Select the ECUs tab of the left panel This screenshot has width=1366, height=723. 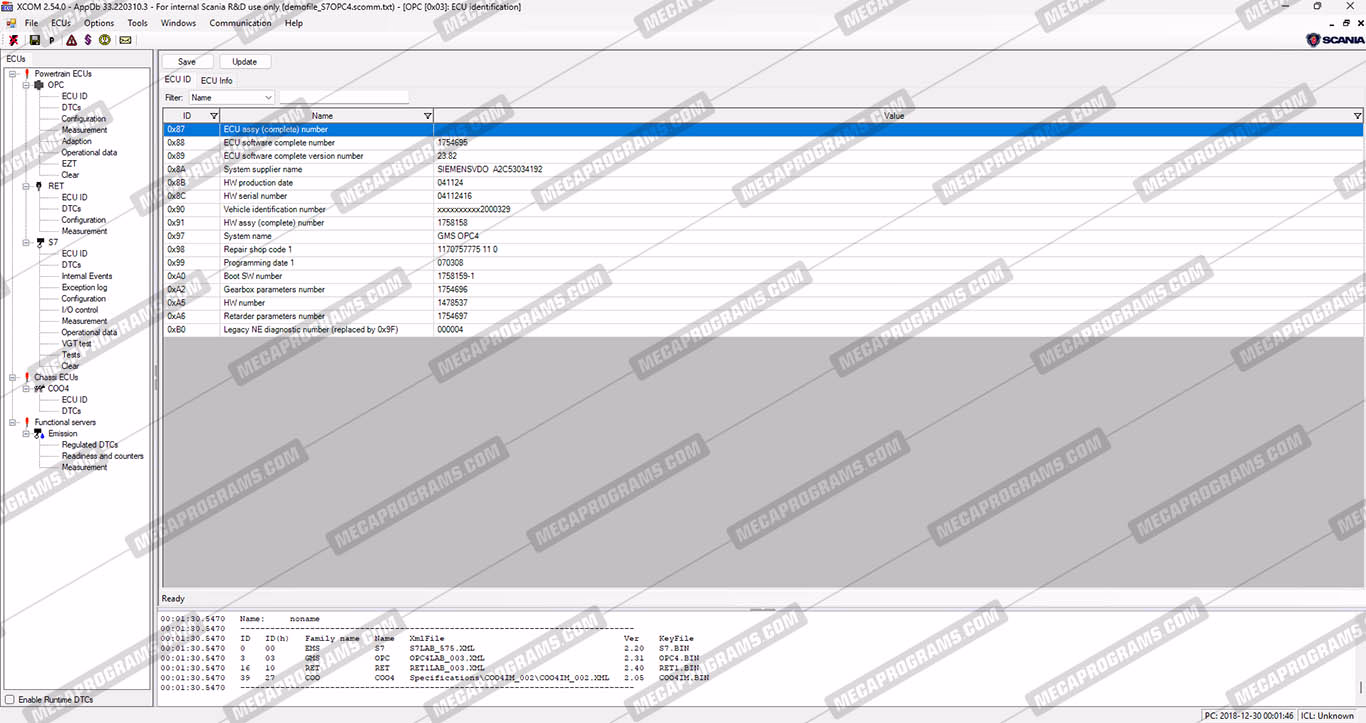point(16,59)
